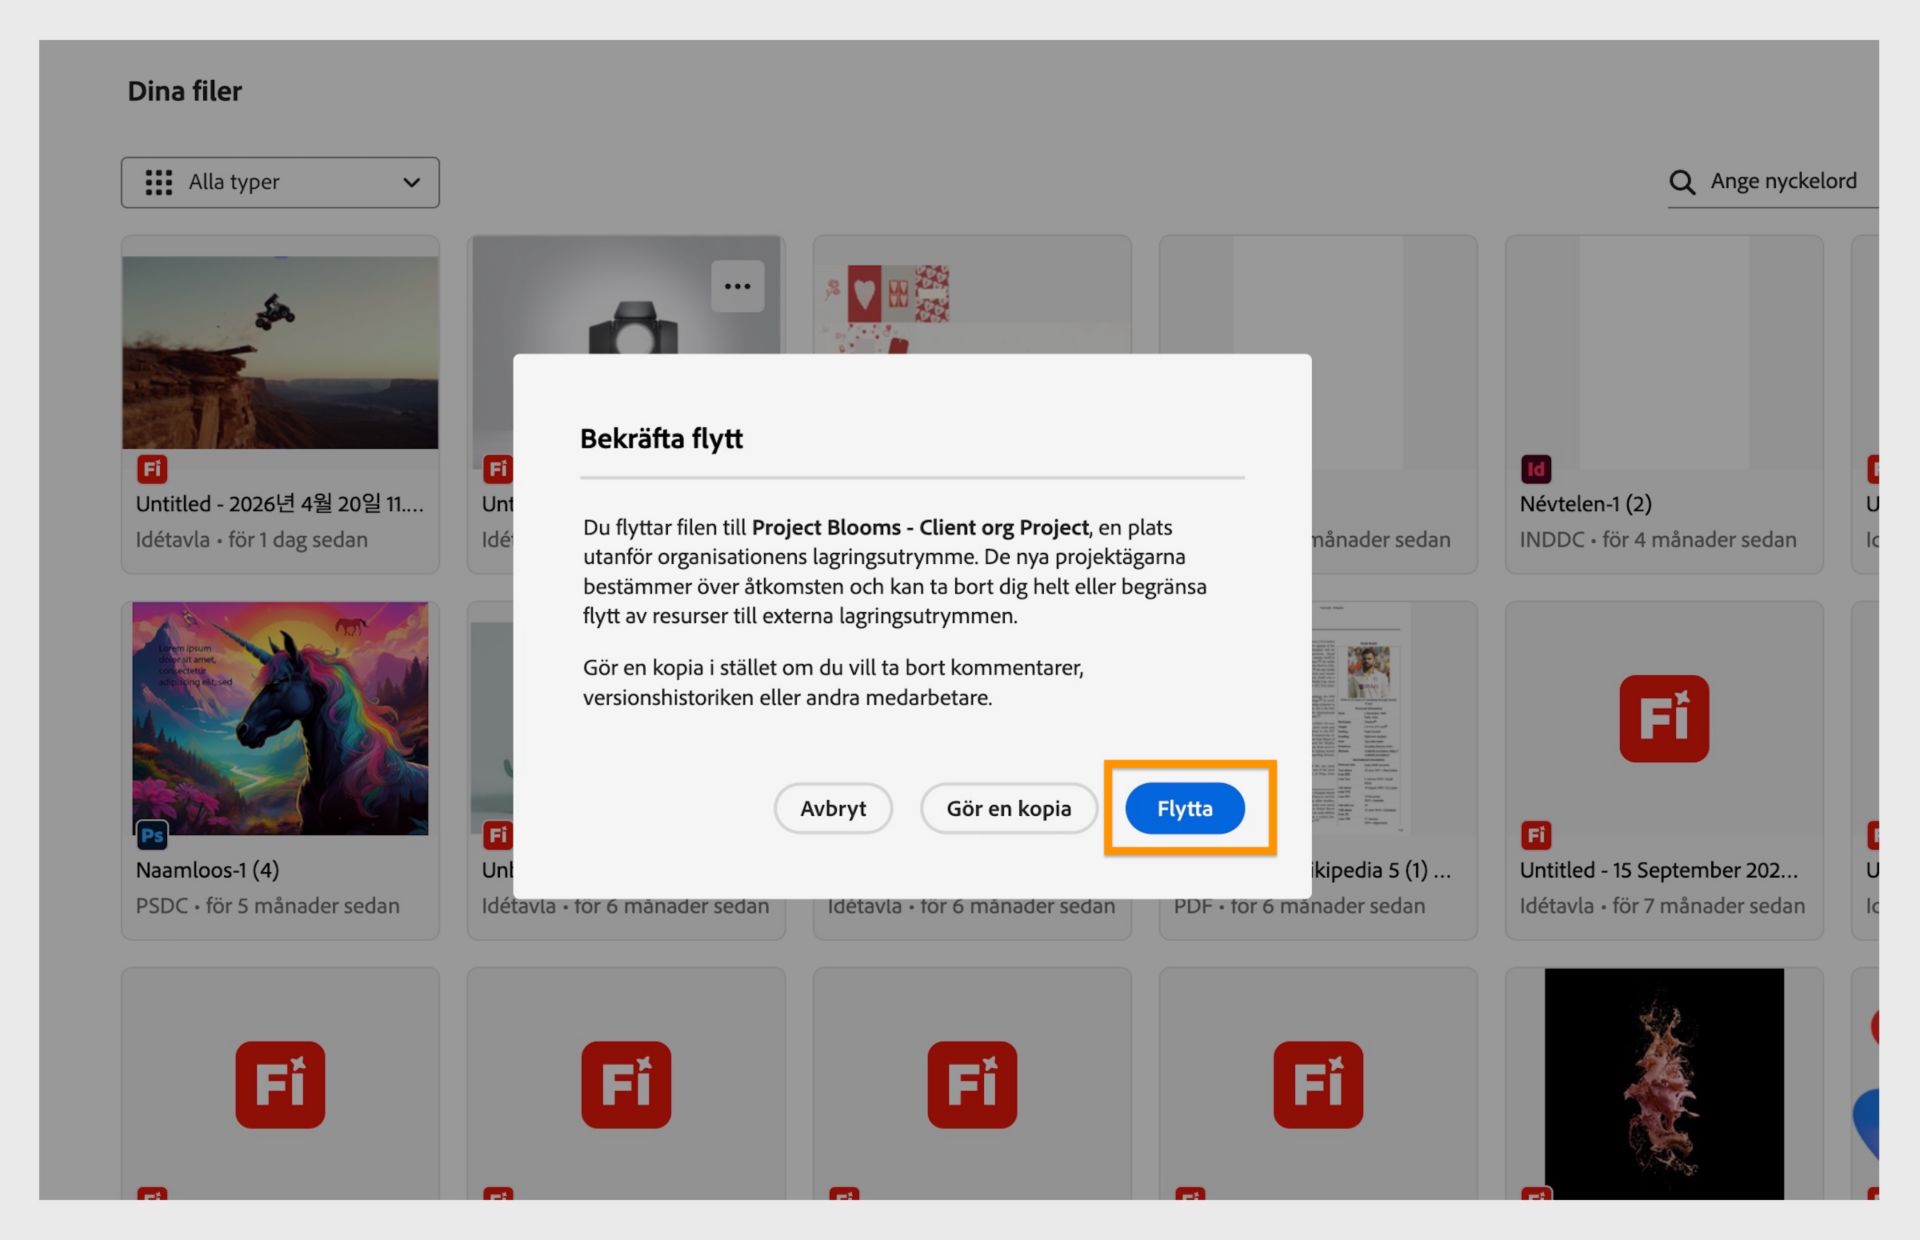This screenshot has width=1920, height=1240.
Task: Click the search magnifier icon
Action: pyautogui.click(x=1682, y=182)
